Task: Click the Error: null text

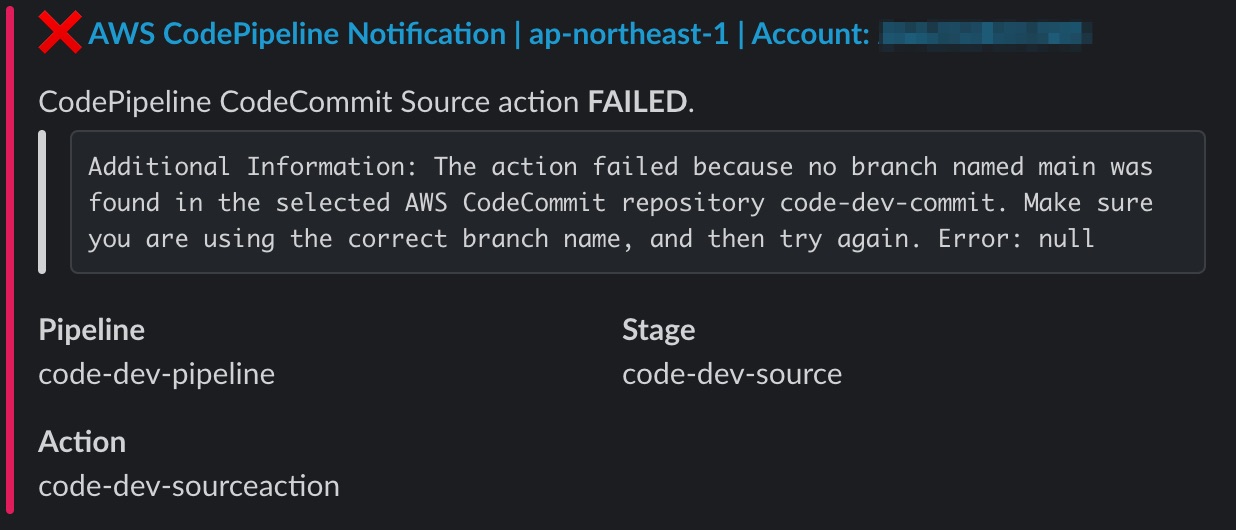Action: coord(1016,239)
